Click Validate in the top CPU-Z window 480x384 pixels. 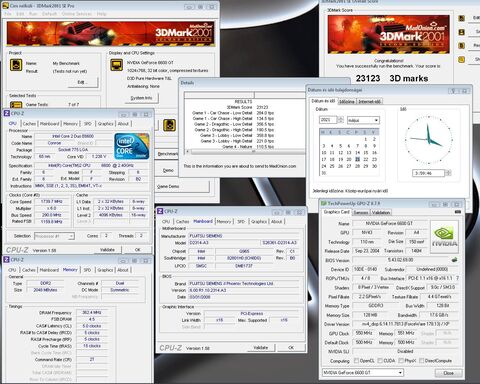tap(107, 250)
